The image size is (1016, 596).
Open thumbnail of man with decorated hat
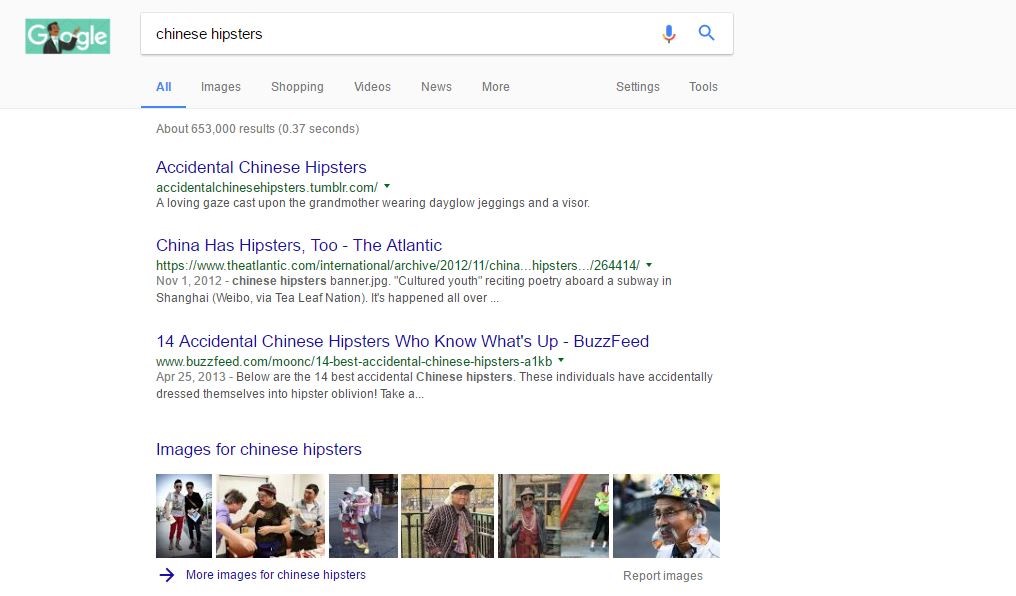[x=666, y=516]
